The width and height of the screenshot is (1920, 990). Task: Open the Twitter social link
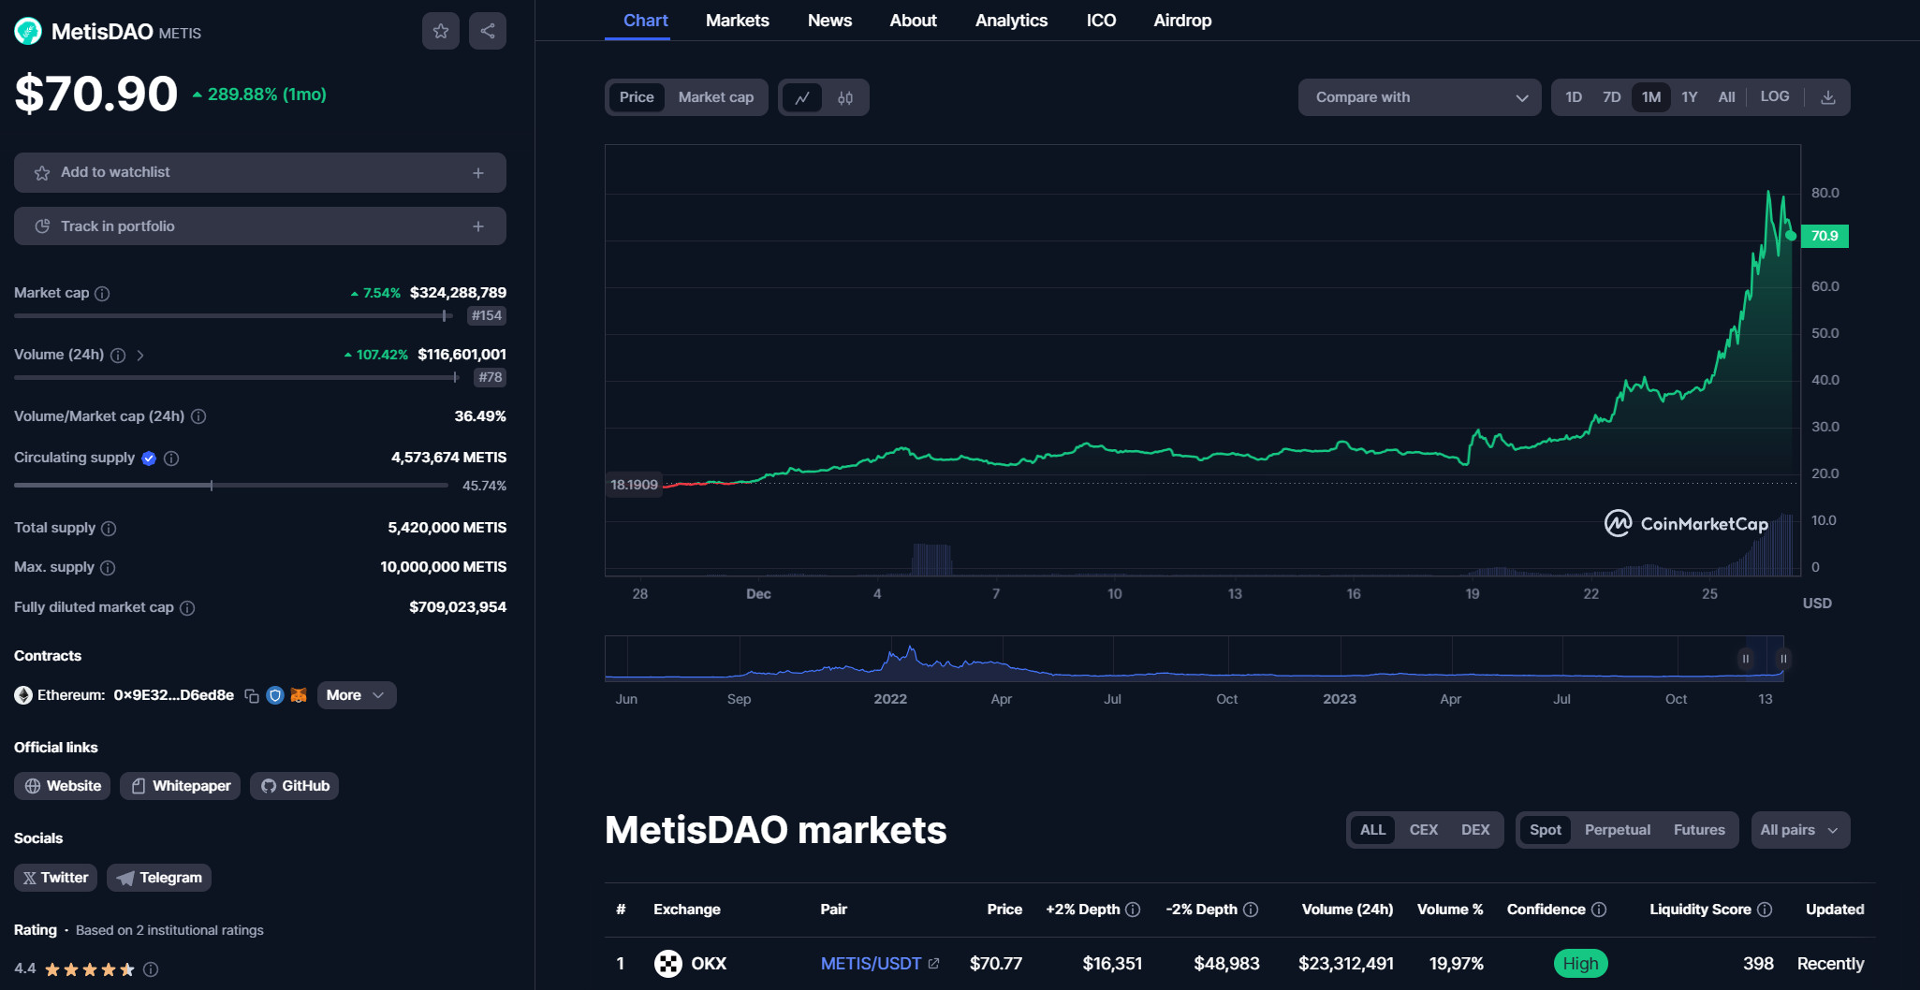click(55, 878)
